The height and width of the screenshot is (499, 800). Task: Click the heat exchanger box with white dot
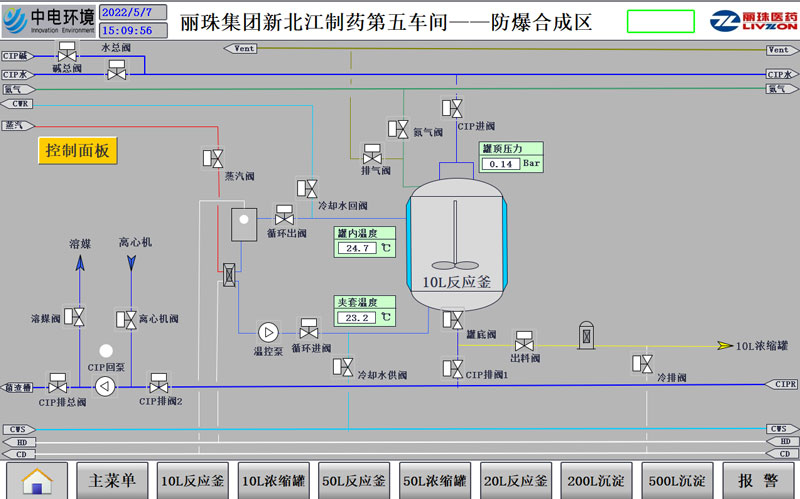[244, 224]
